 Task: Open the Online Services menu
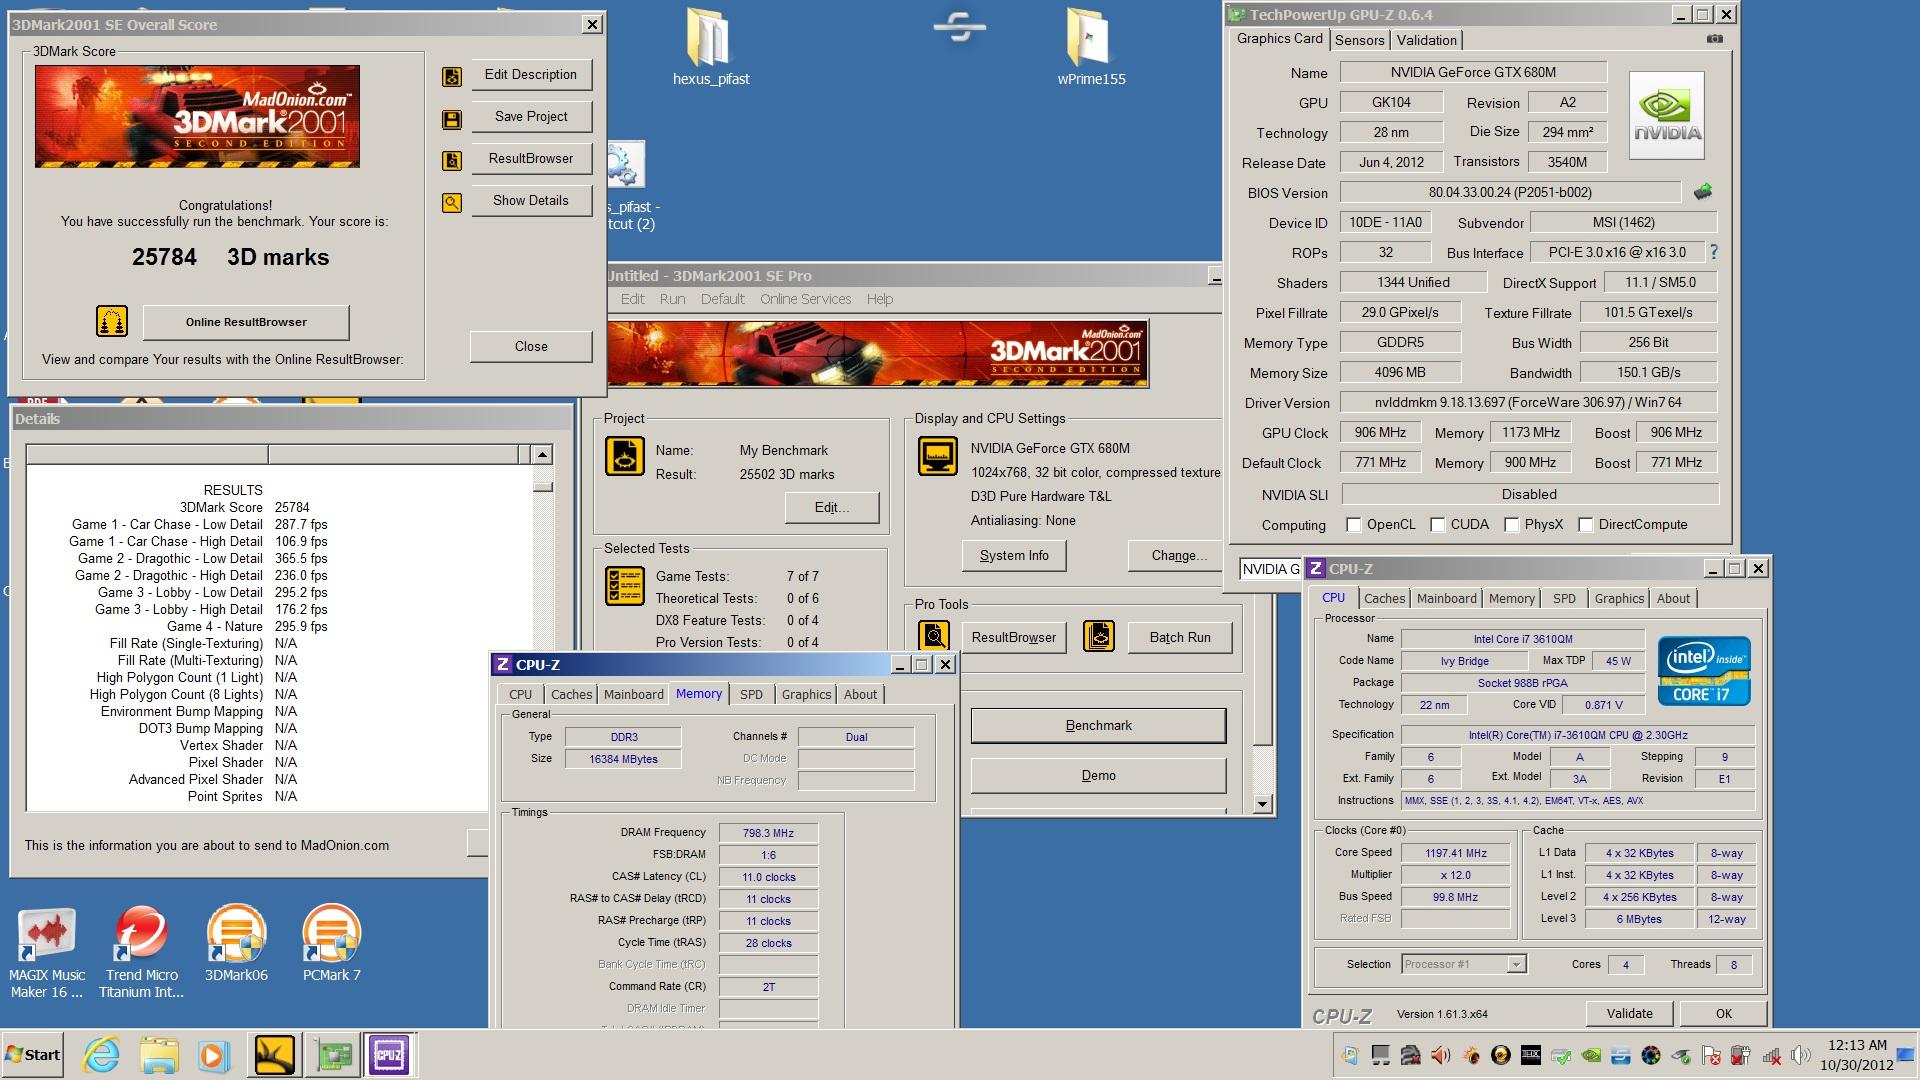[x=805, y=299]
